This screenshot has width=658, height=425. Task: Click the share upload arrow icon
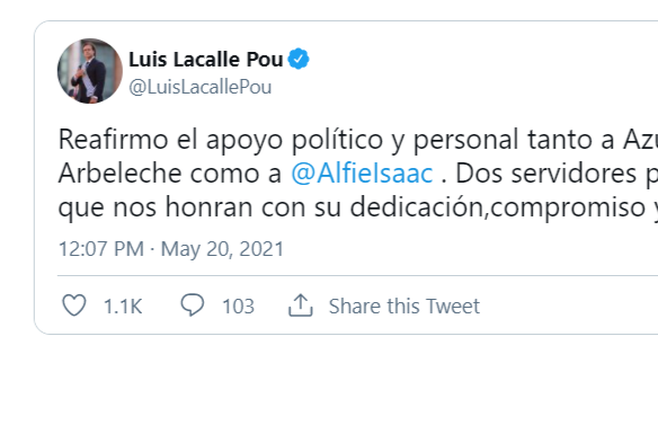(x=300, y=305)
